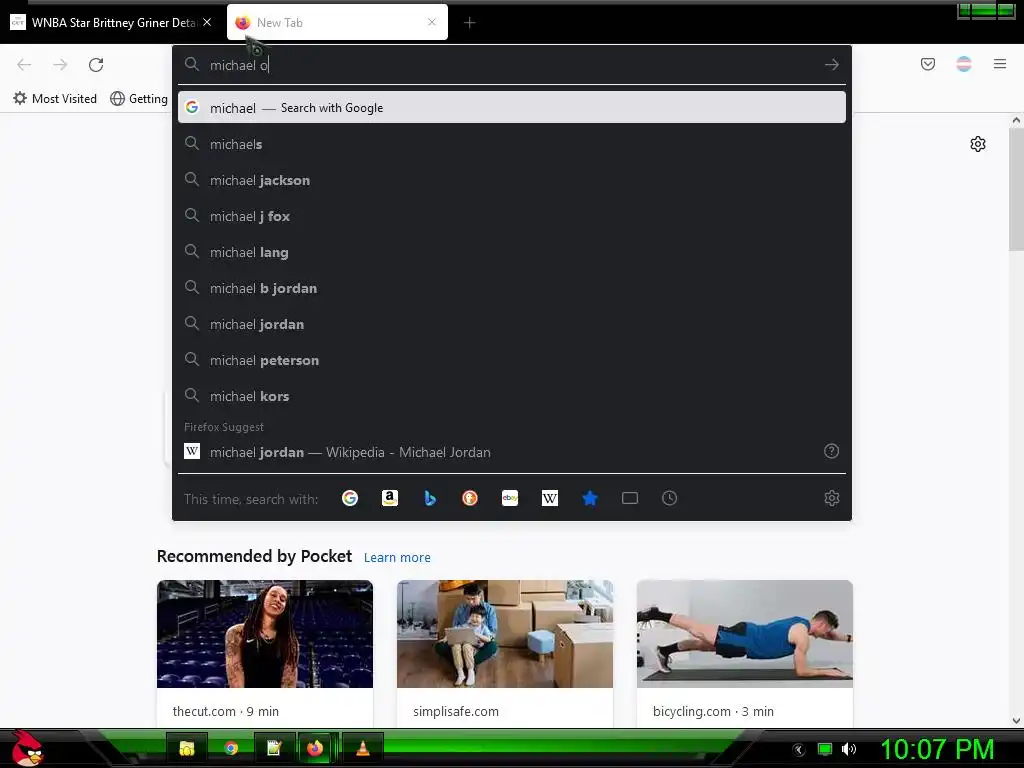Viewport: 1024px width, 768px height.
Task: Click 'bicycling.com · 3 min' label
Action: 713,711
